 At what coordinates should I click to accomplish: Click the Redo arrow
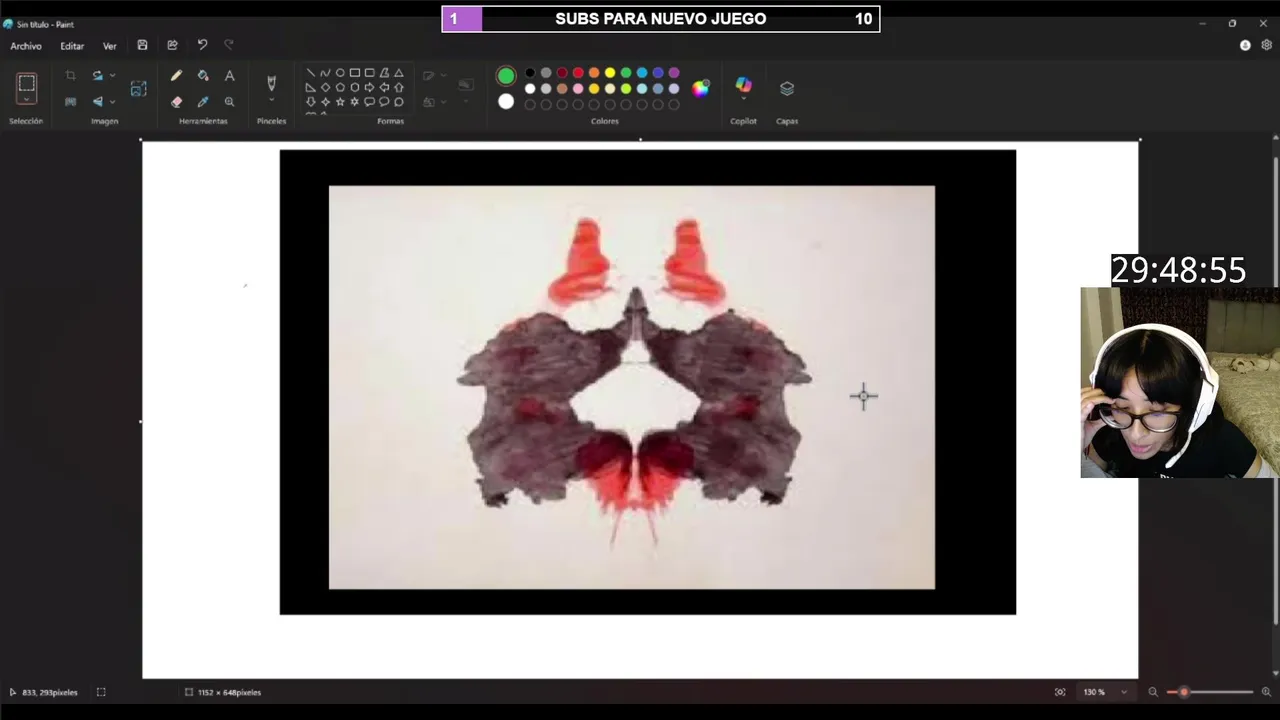pos(229,45)
